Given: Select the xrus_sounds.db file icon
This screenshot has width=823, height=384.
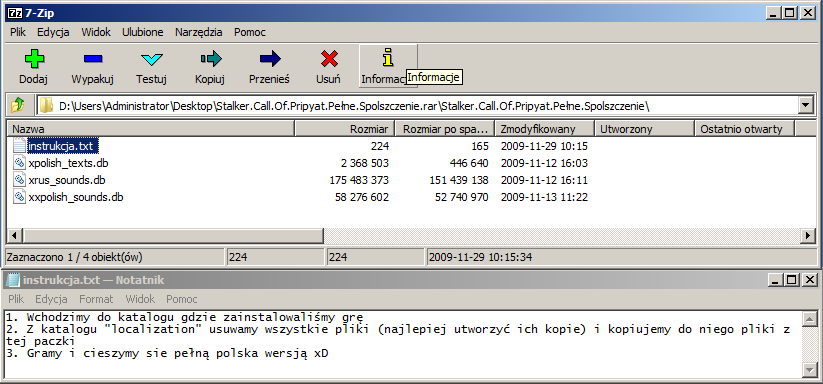Looking at the screenshot, I should coord(19,180).
